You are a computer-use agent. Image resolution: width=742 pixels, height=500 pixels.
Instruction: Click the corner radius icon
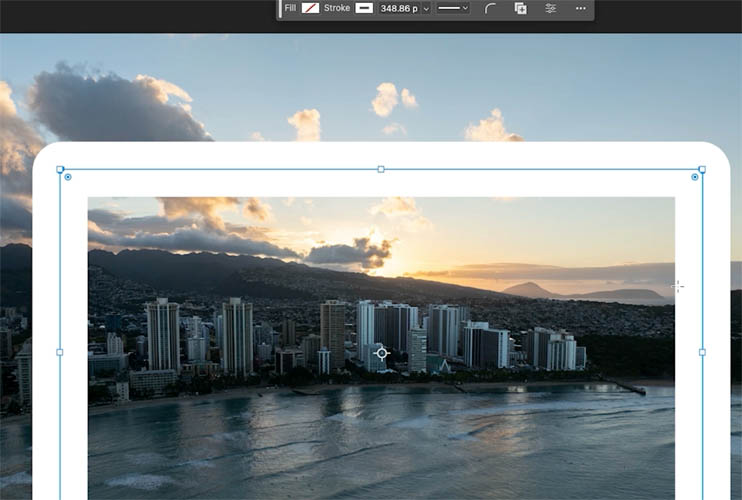[490, 8]
